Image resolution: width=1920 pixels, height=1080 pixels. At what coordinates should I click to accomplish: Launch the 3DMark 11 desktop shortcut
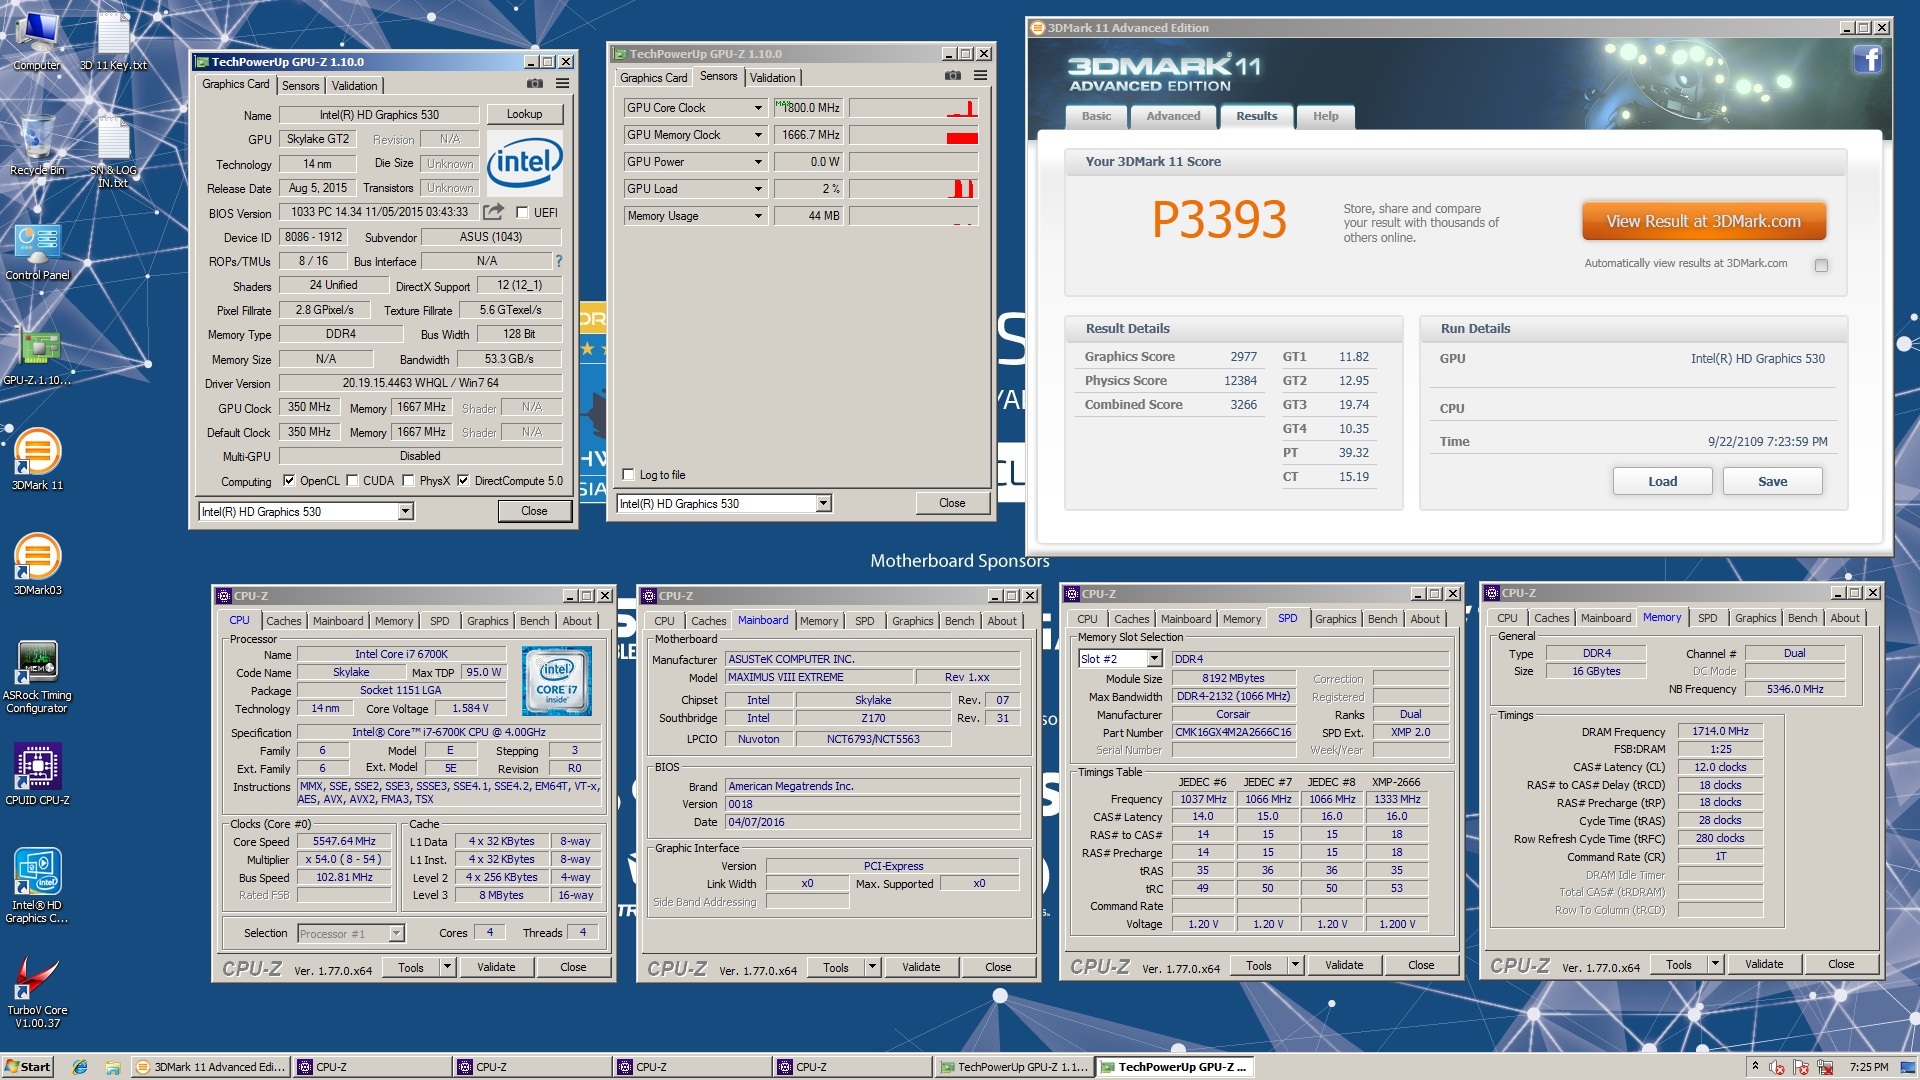click(37, 460)
